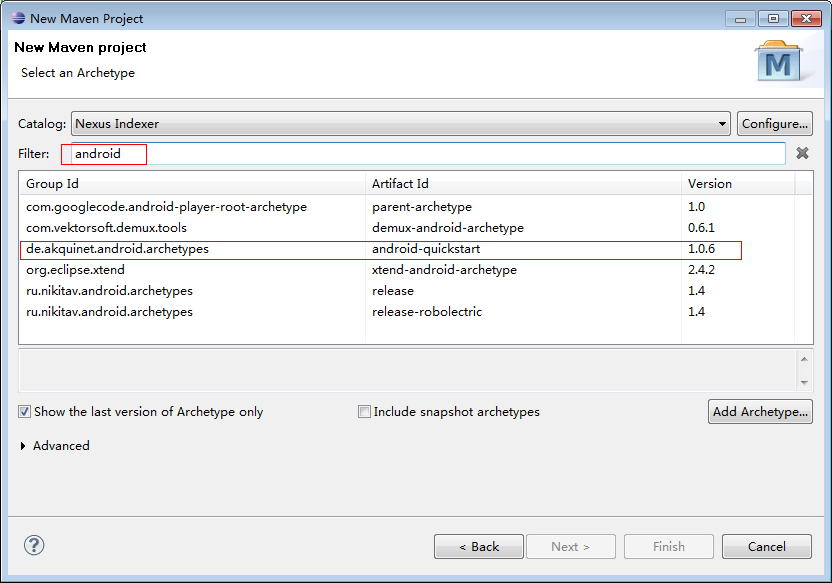Cancel the New Maven Project wizard

tap(766, 547)
